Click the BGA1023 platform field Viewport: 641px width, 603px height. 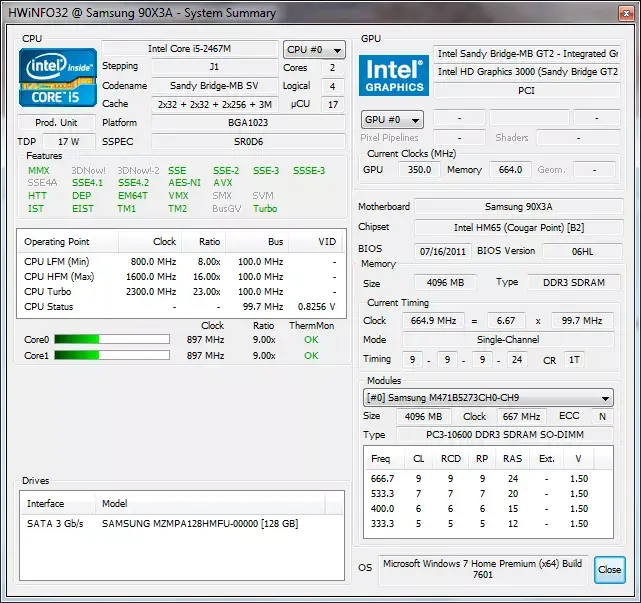coord(248,123)
